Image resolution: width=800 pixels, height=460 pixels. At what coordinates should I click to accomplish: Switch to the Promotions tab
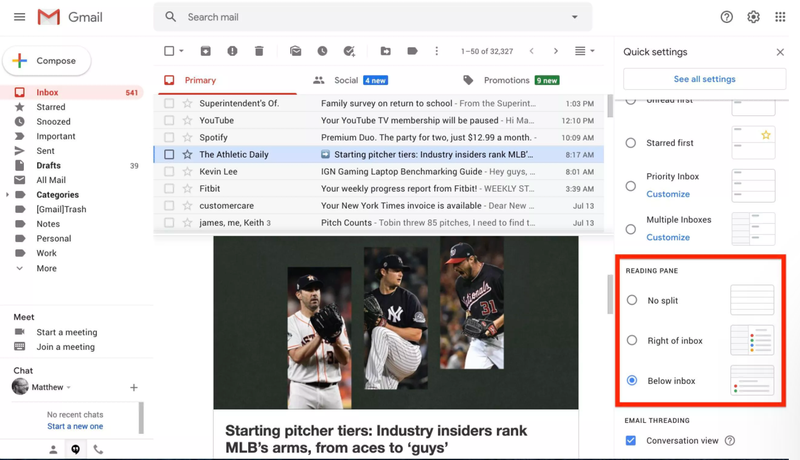click(506, 80)
